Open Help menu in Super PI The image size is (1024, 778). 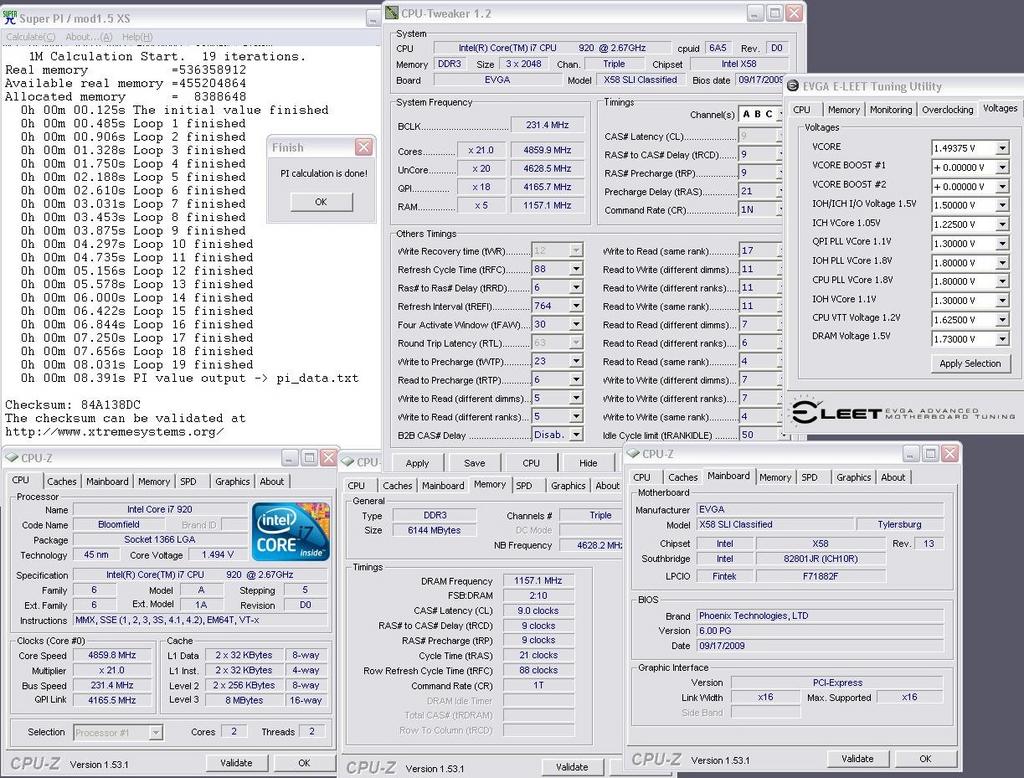coord(137,37)
